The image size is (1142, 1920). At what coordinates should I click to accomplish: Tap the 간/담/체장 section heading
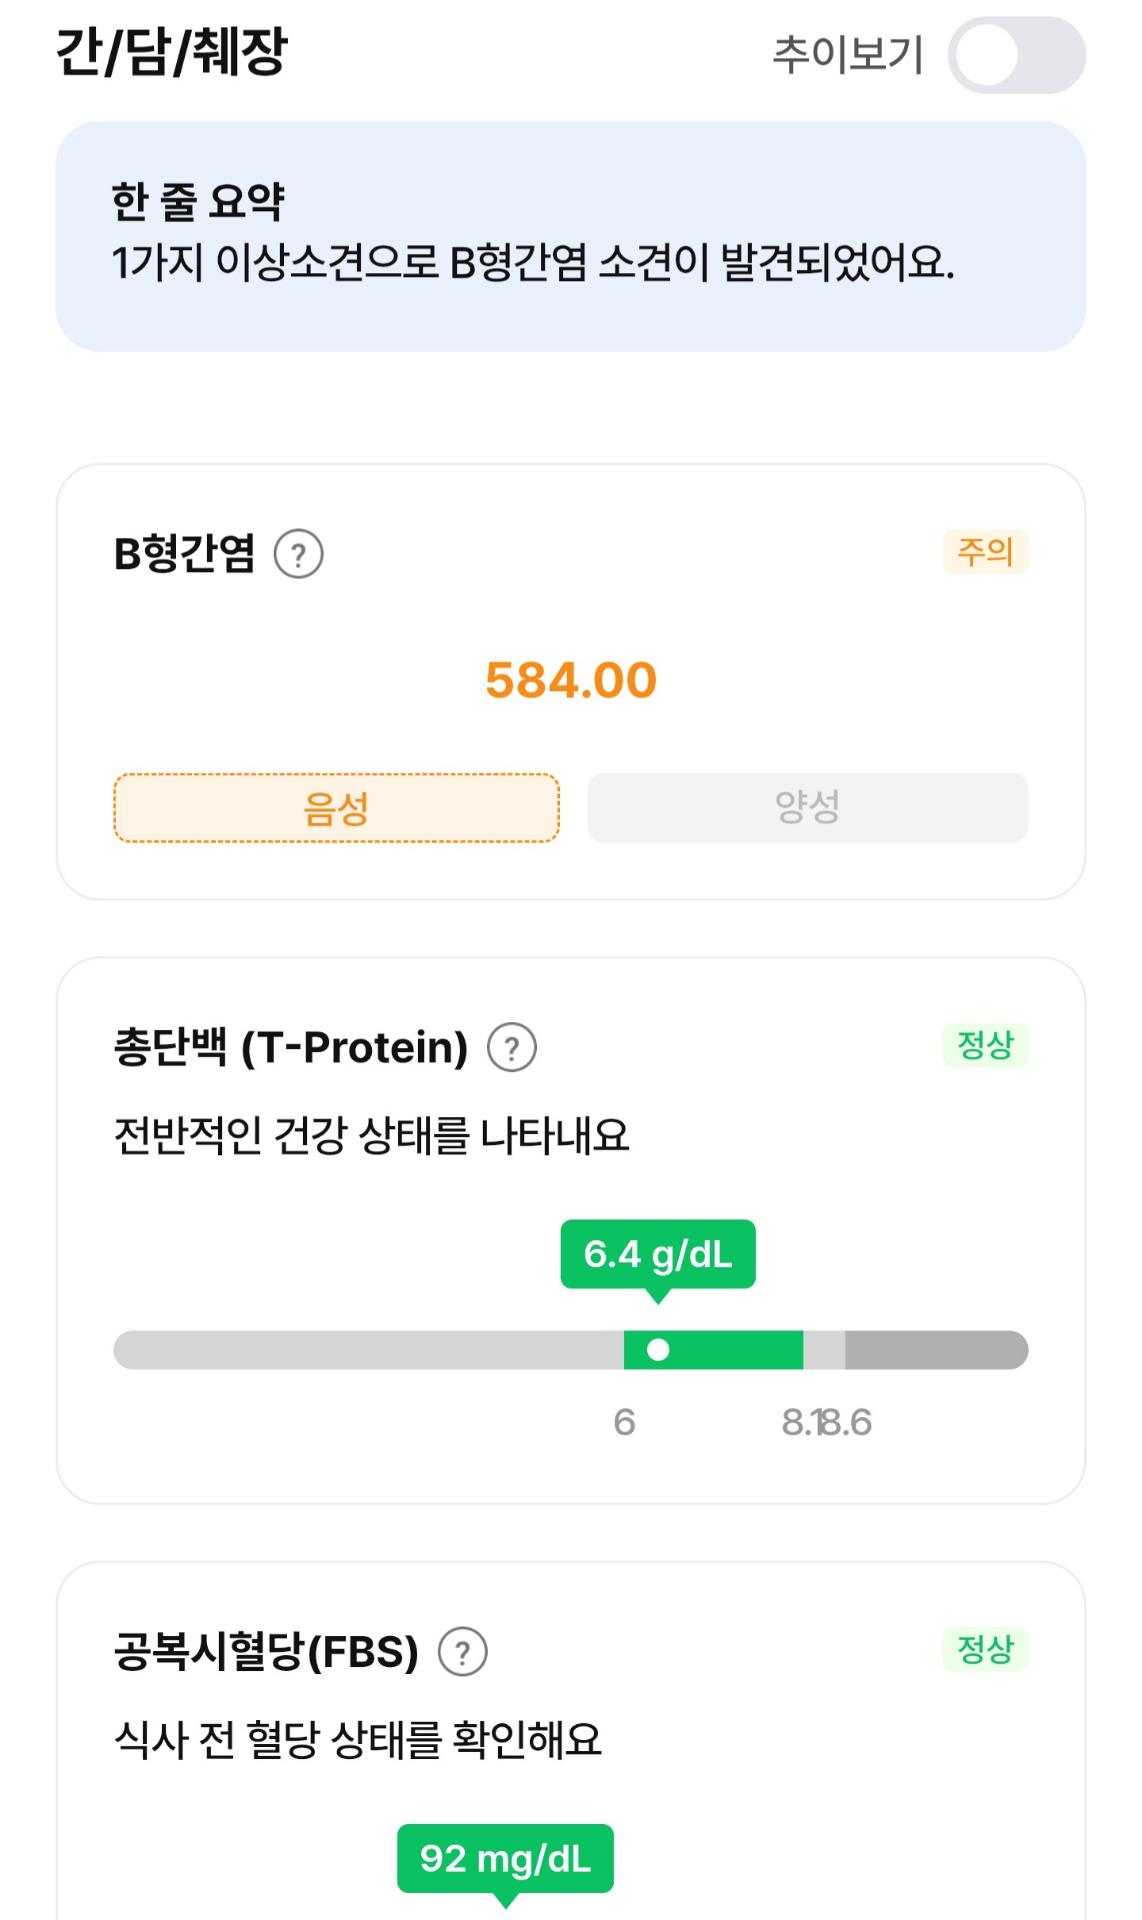[x=172, y=52]
